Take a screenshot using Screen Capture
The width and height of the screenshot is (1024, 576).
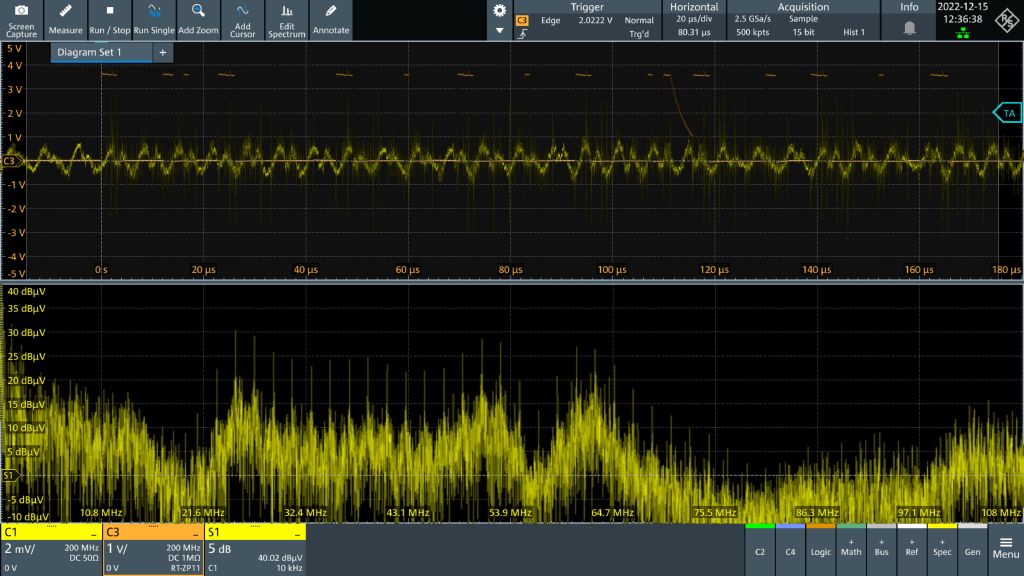click(22, 18)
